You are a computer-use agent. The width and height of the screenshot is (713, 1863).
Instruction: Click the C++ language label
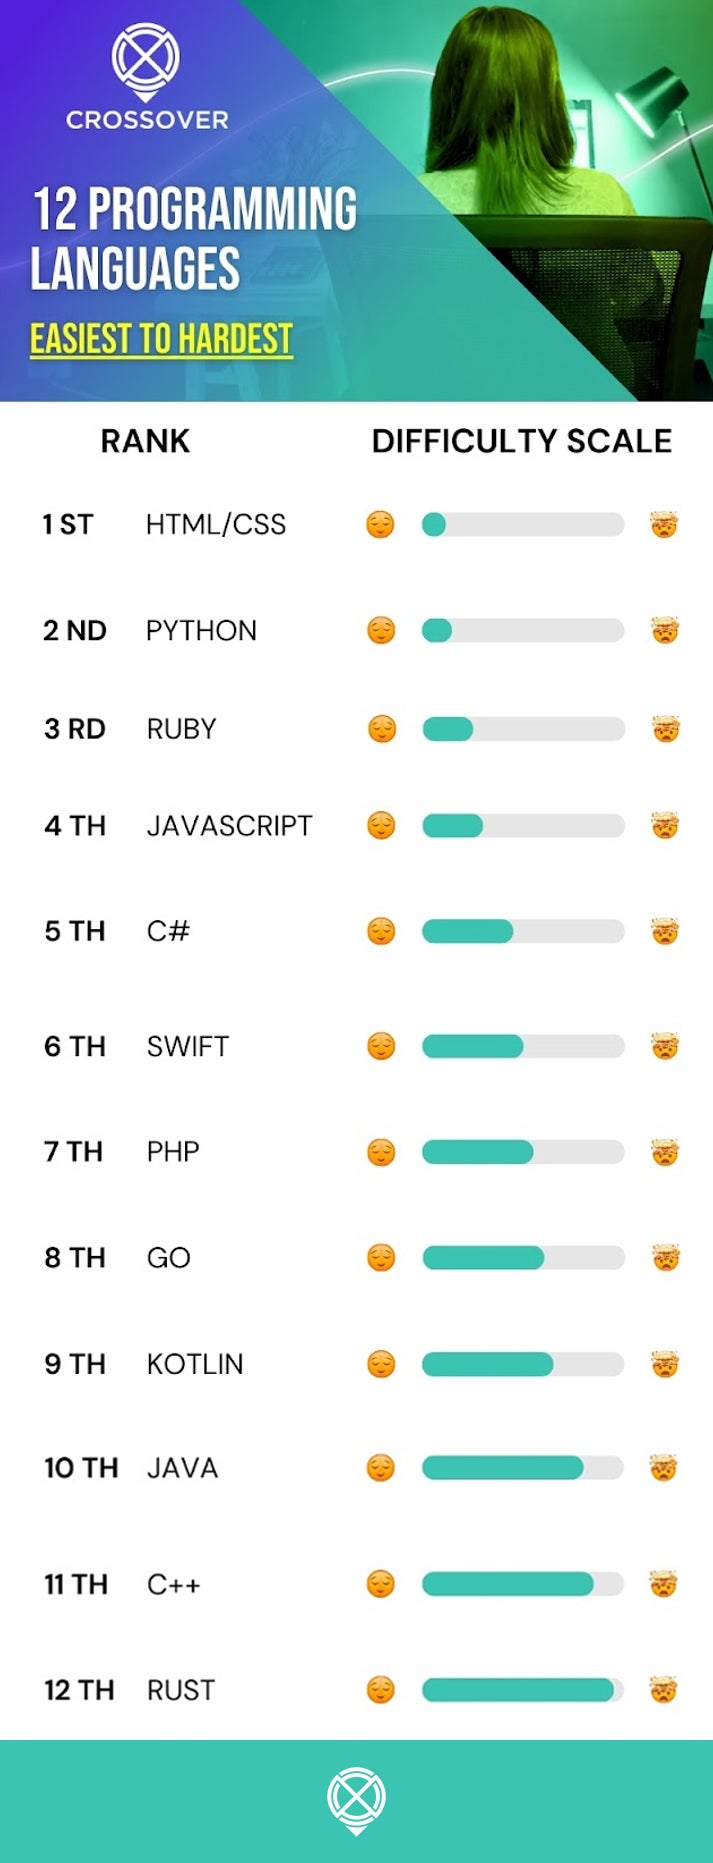click(x=173, y=1585)
